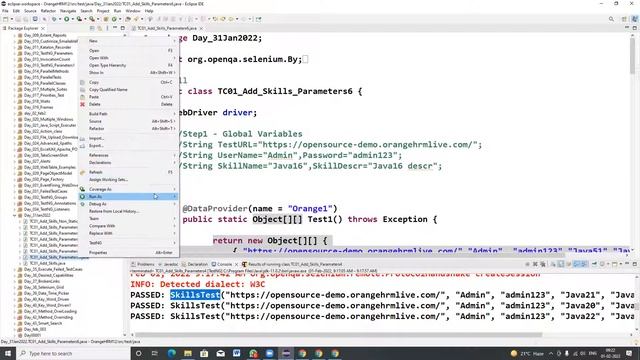Open the File menu
The height and width of the screenshot is (360, 640).
point(5,11)
